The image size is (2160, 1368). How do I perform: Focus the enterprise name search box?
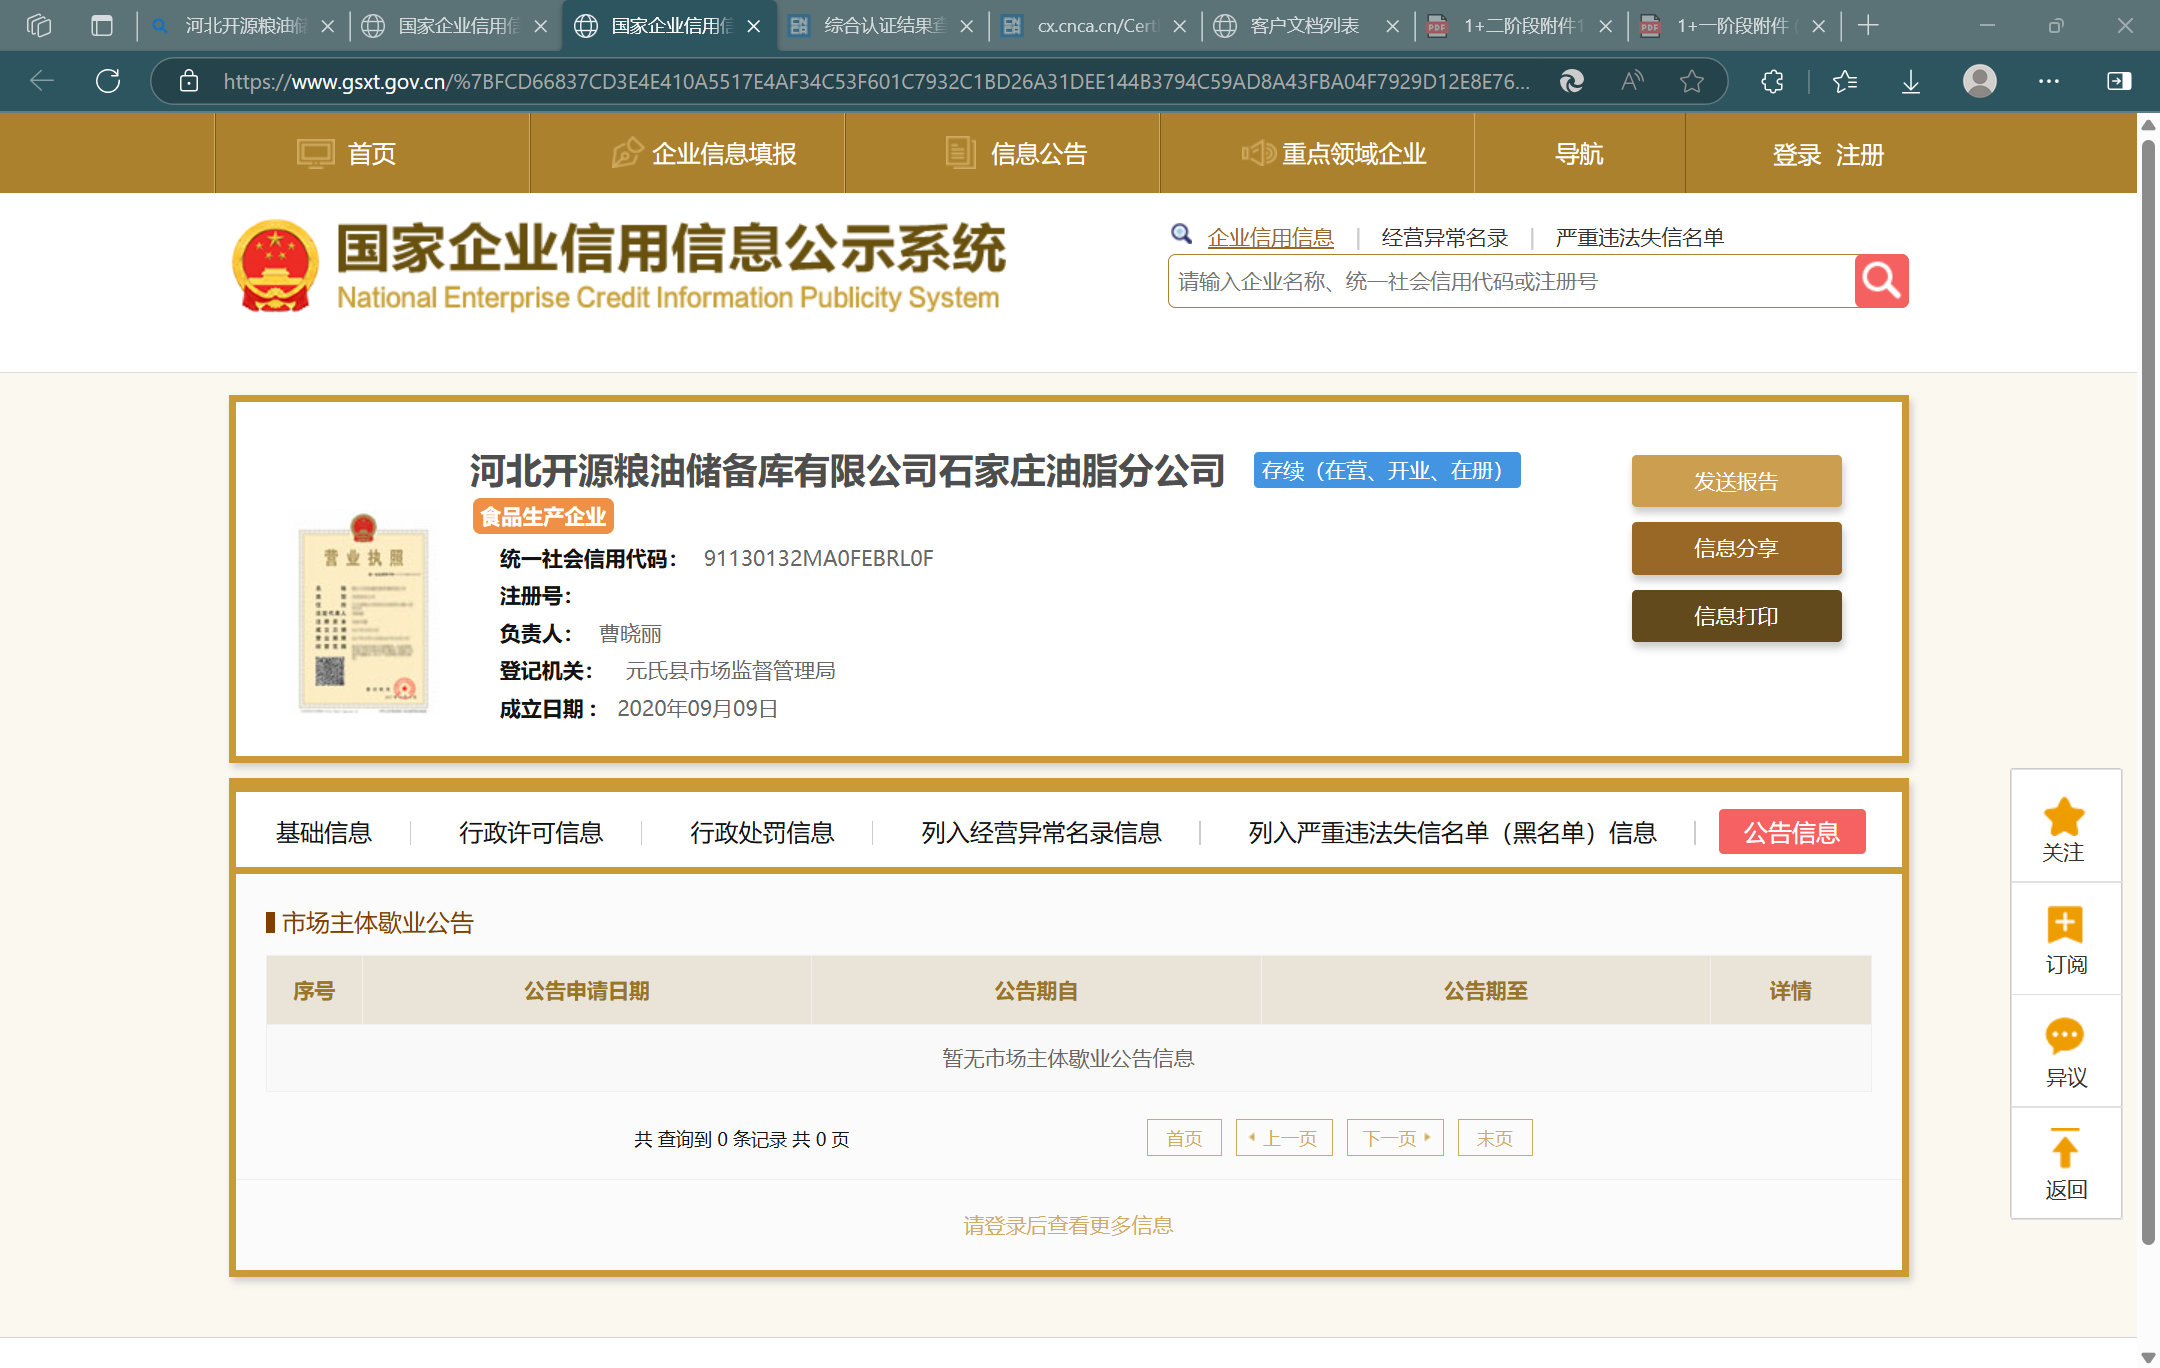pos(1511,281)
